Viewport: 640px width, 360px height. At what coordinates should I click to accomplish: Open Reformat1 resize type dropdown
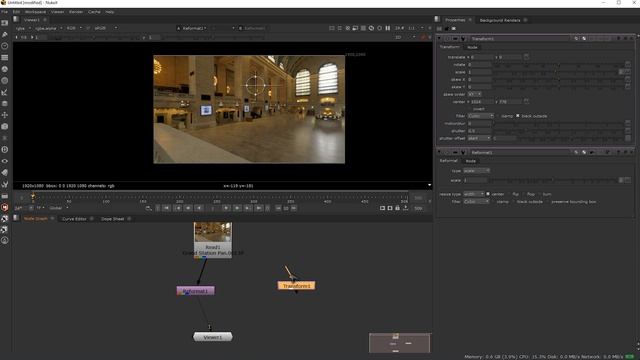click(474, 194)
